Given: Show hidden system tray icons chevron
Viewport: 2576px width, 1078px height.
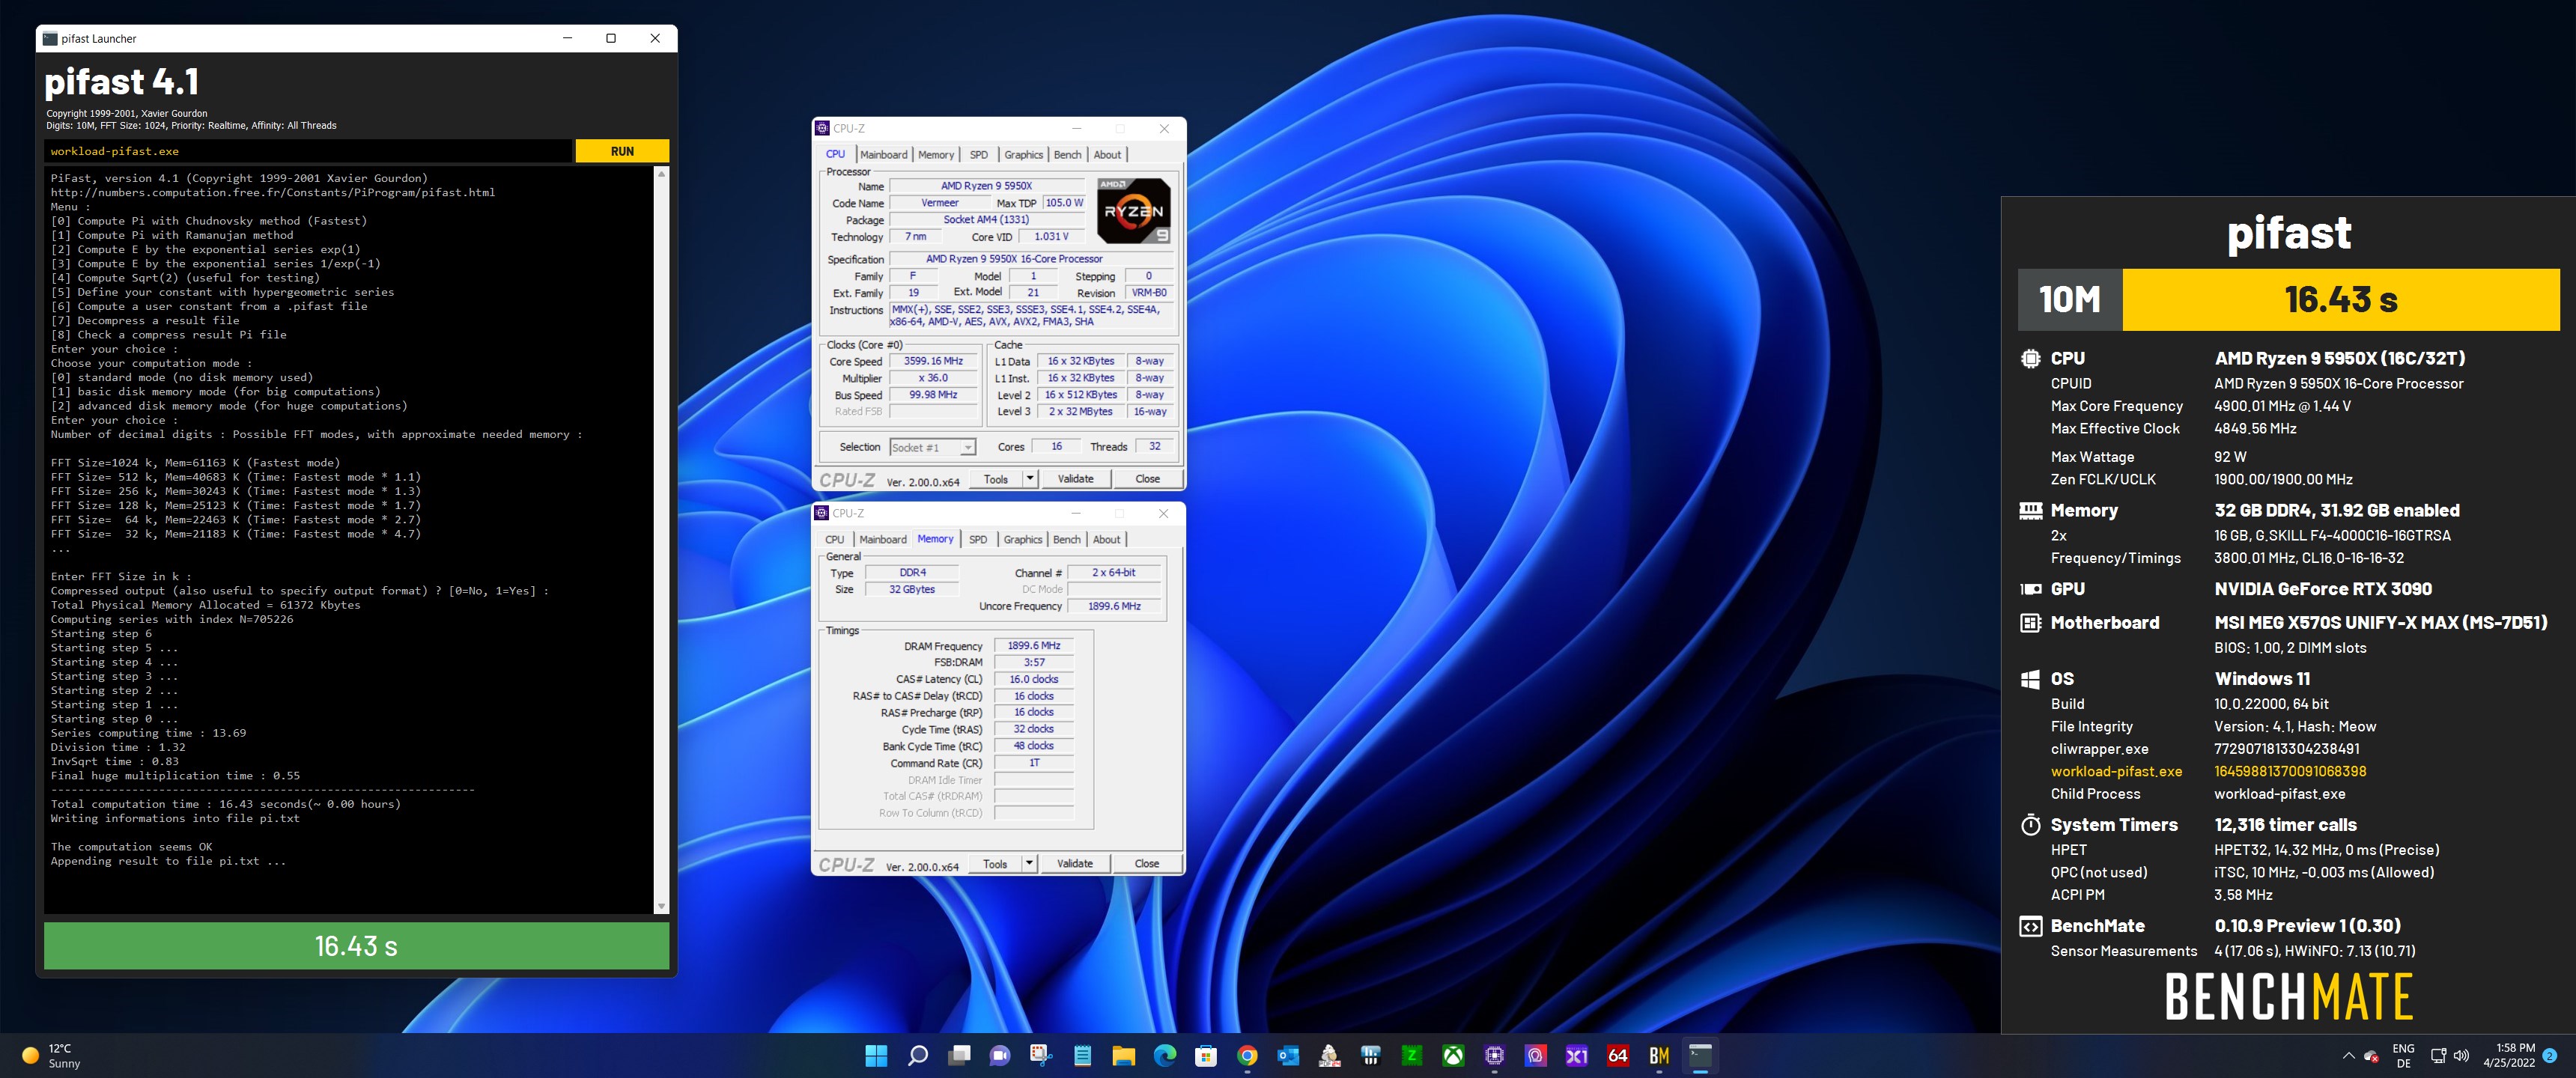Looking at the screenshot, I should [x=2348, y=1055].
